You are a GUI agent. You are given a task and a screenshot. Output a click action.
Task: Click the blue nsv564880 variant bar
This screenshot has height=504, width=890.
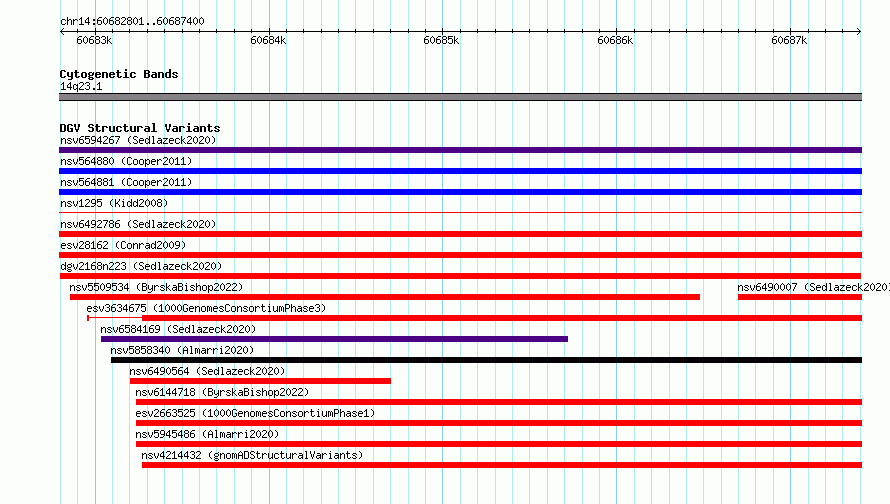pos(460,171)
